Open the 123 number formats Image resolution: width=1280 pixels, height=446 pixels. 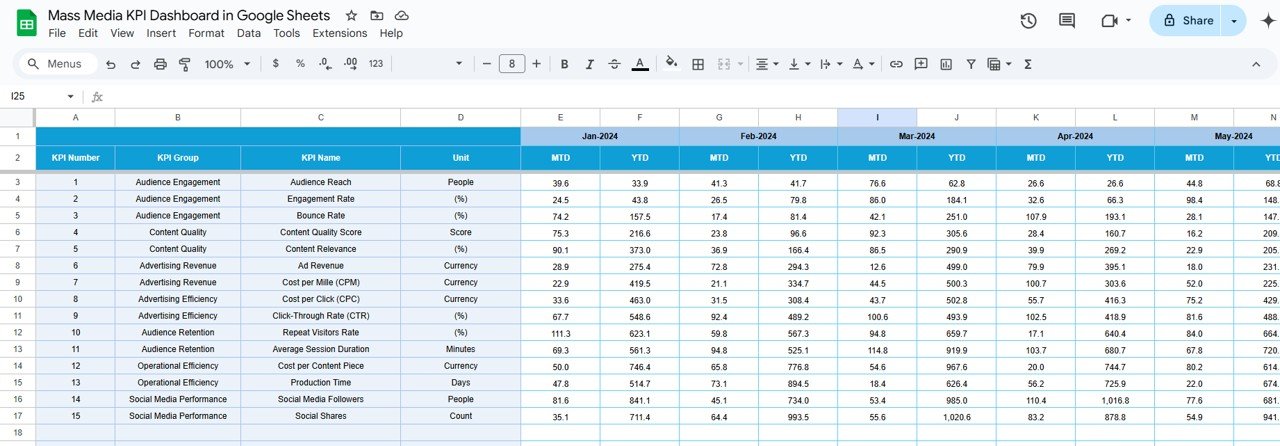376,64
